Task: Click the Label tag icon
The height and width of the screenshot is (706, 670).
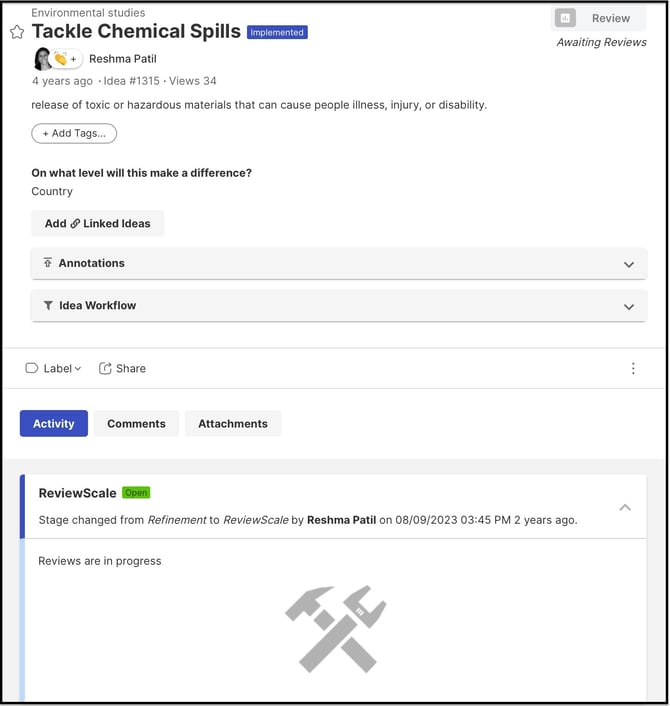Action: coord(31,369)
